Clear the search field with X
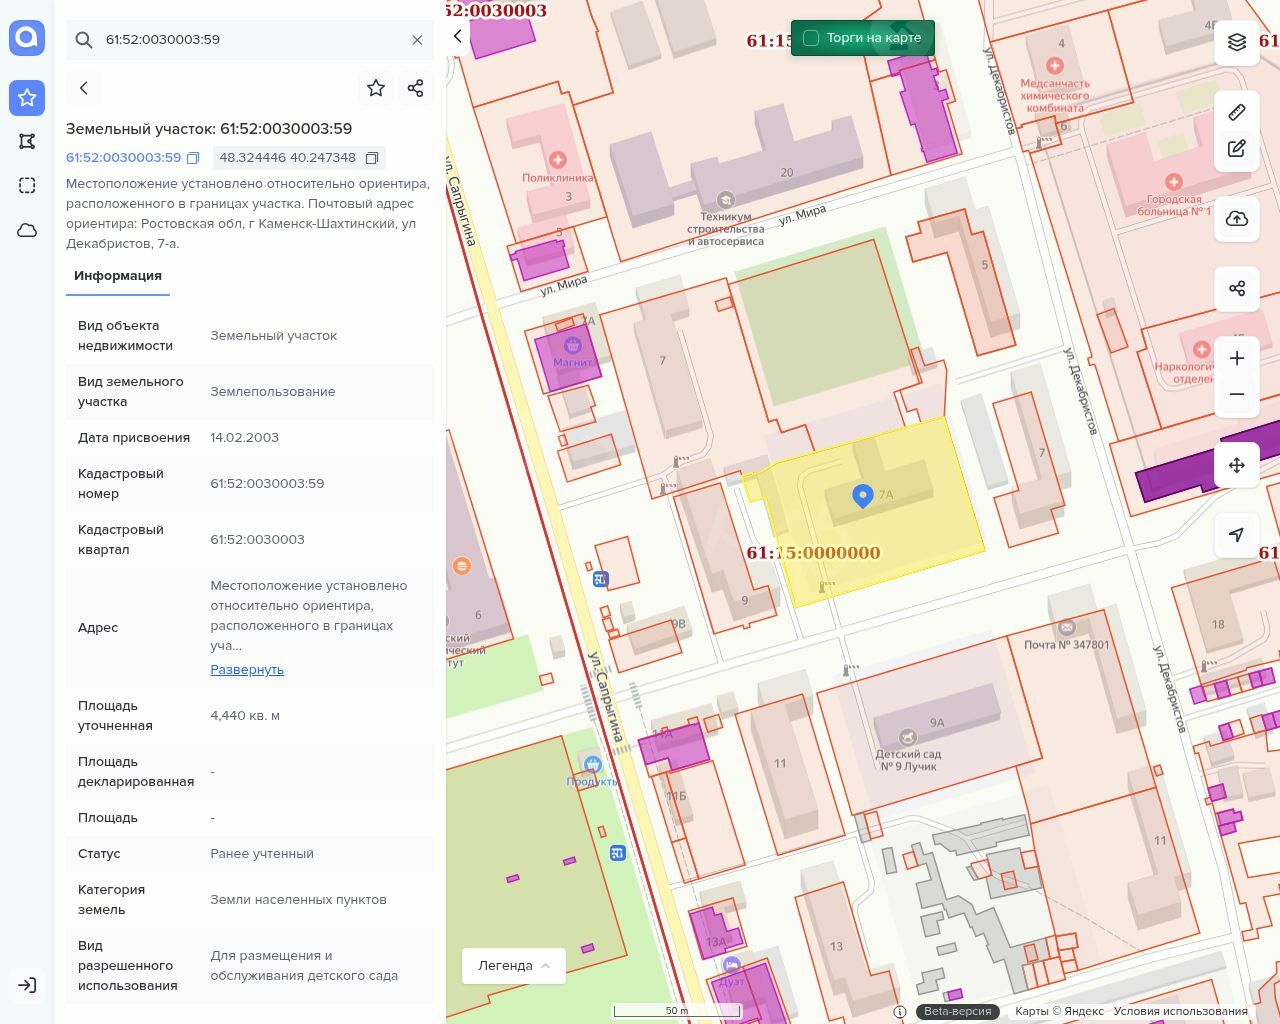The width and height of the screenshot is (1280, 1024). pyautogui.click(x=417, y=40)
